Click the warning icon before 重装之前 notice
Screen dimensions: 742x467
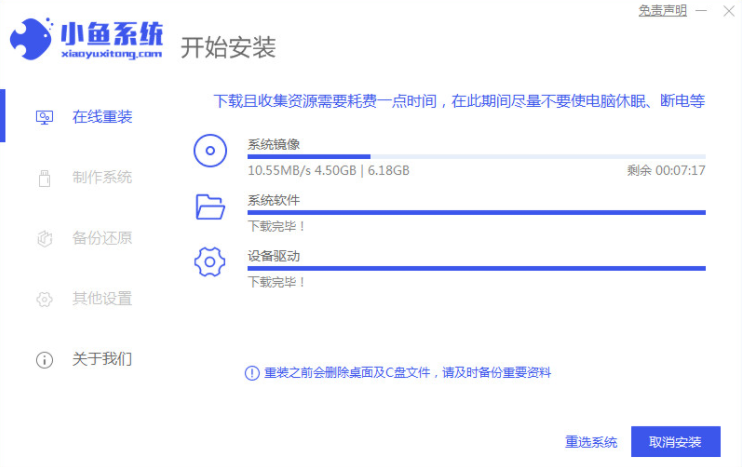click(x=252, y=373)
